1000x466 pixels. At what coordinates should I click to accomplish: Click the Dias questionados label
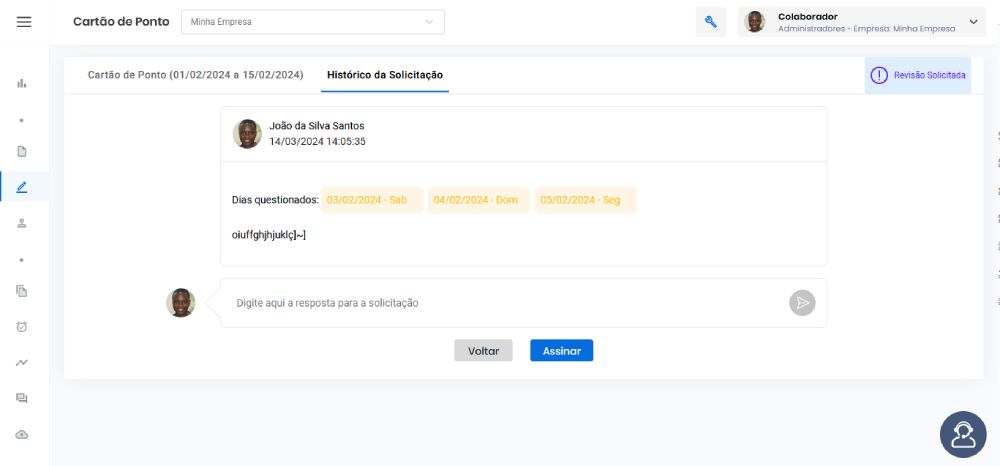click(x=275, y=200)
